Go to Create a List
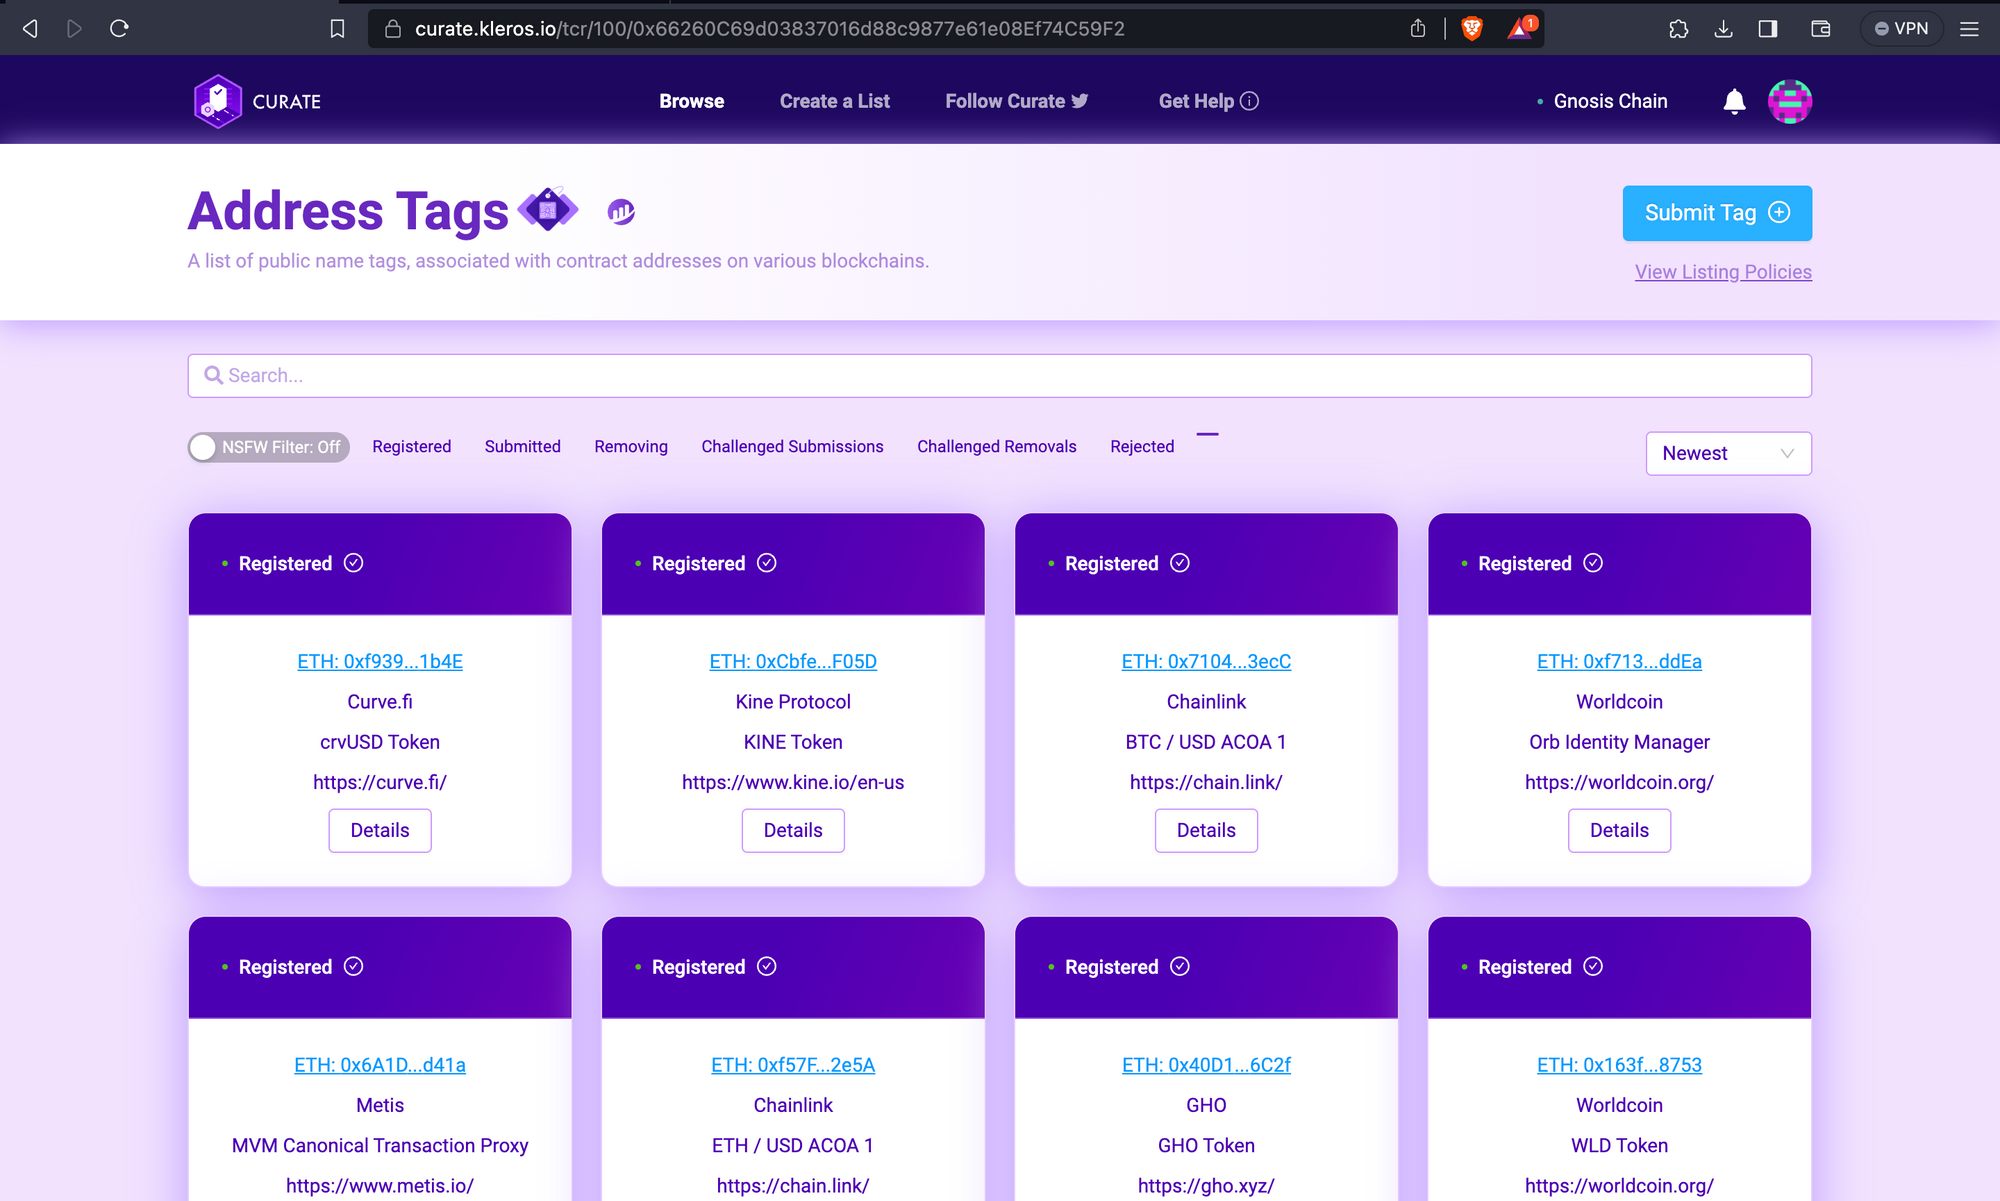Image resolution: width=2000 pixels, height=1201 pixels. point(834,101)
